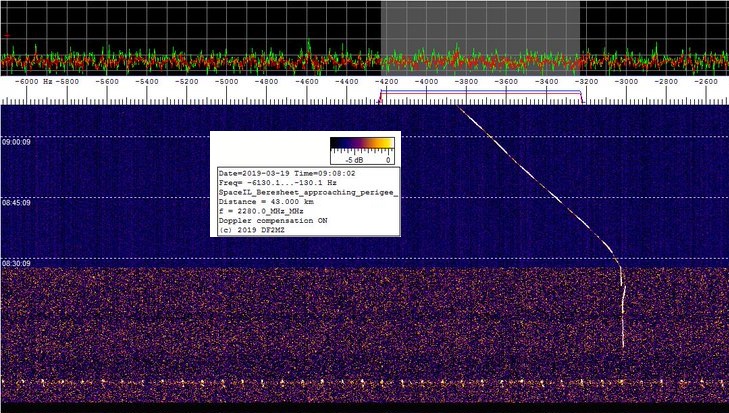
Task: Click the f = 2280.0_MHz_MHz line
Action: click(261, 211)
